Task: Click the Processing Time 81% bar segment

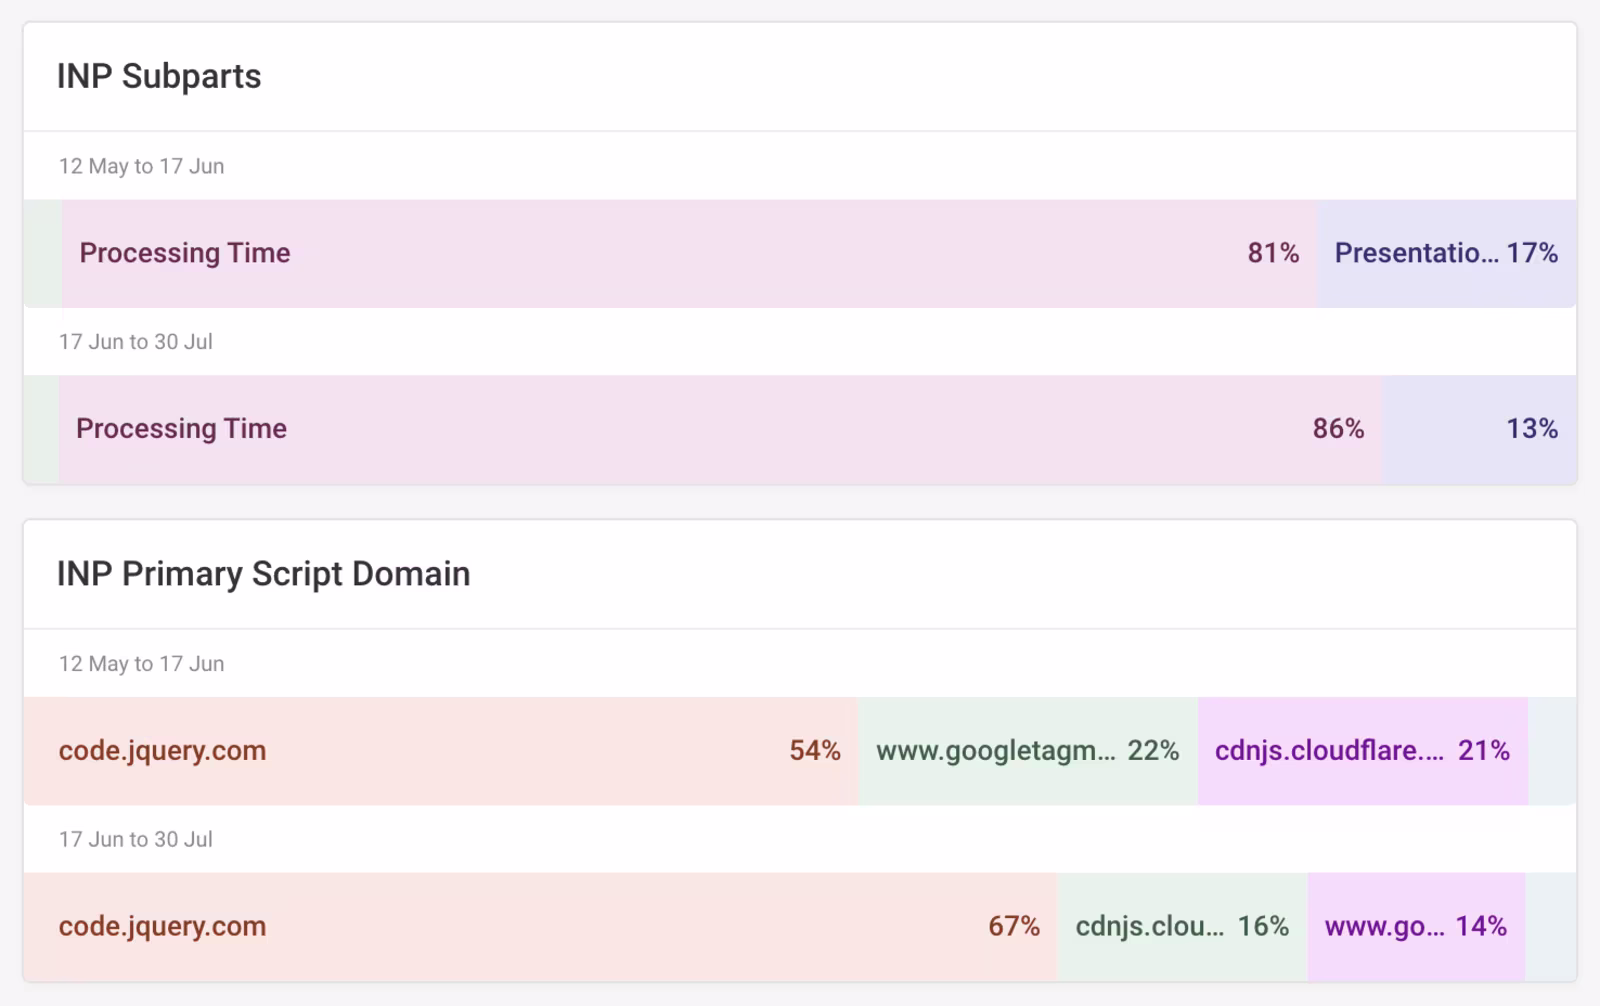Action: point(688,253)
